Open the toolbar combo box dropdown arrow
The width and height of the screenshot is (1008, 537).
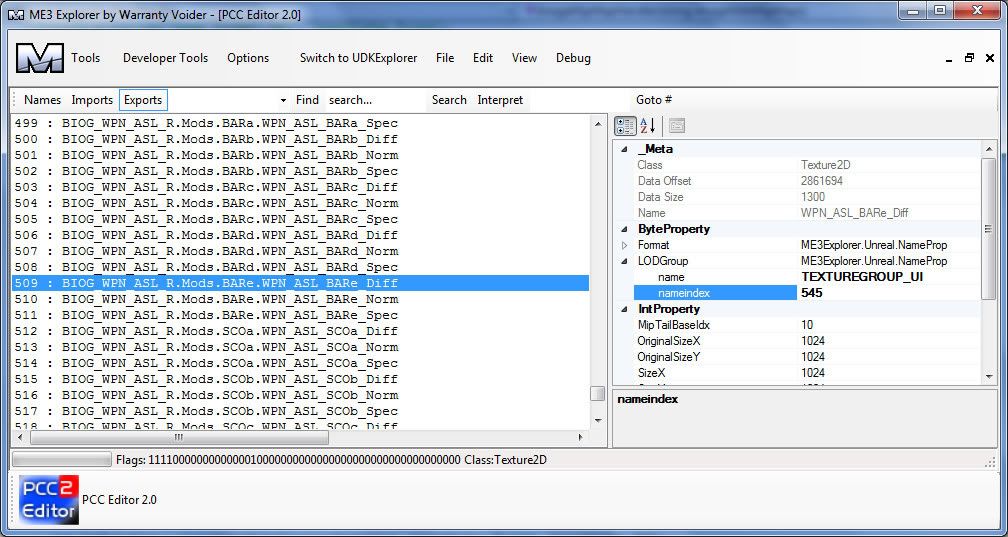click(283, 100)
